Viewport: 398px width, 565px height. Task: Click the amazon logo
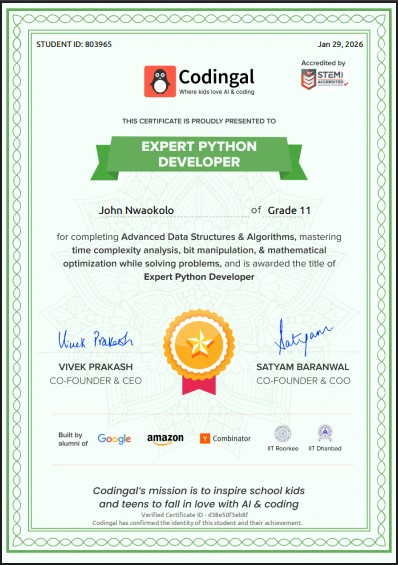coord(165,439)
